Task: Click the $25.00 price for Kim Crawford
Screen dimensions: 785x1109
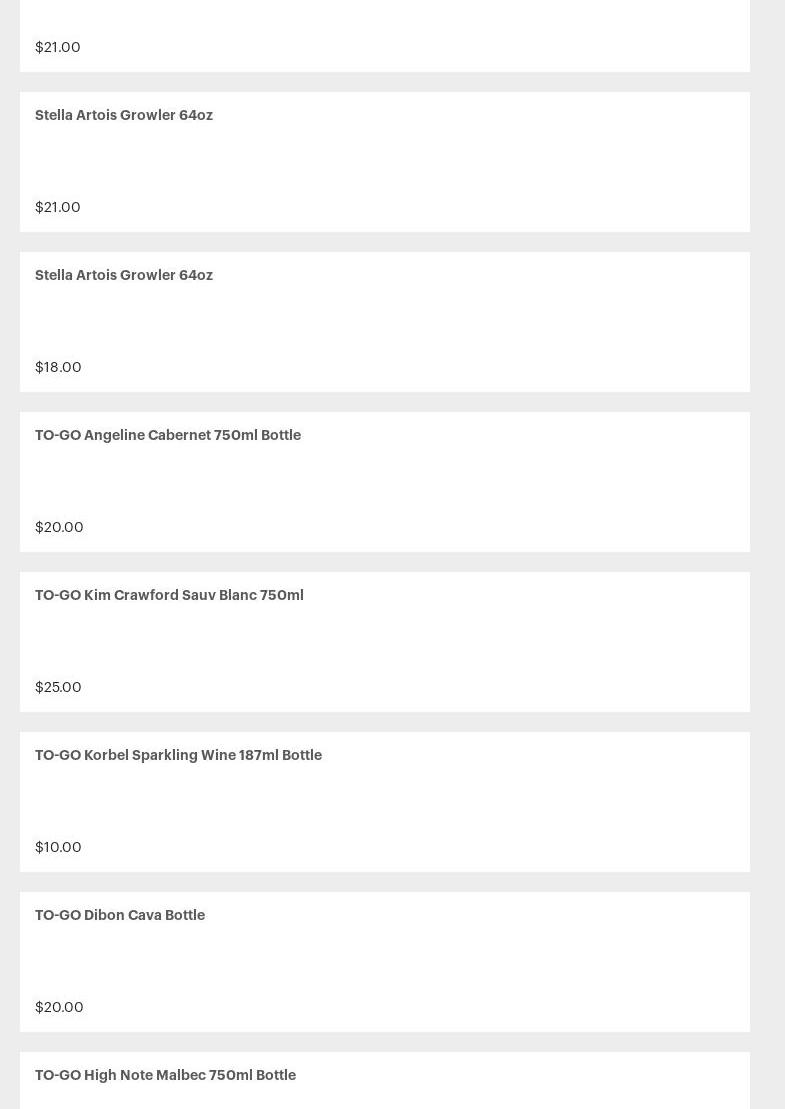Action: 58,687
